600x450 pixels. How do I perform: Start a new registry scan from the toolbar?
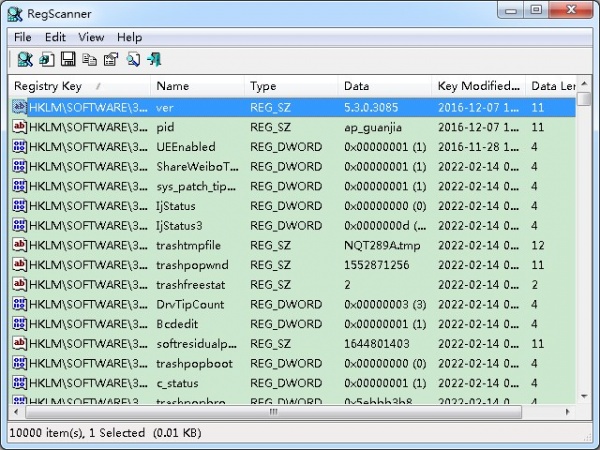[x=25, y=60]
